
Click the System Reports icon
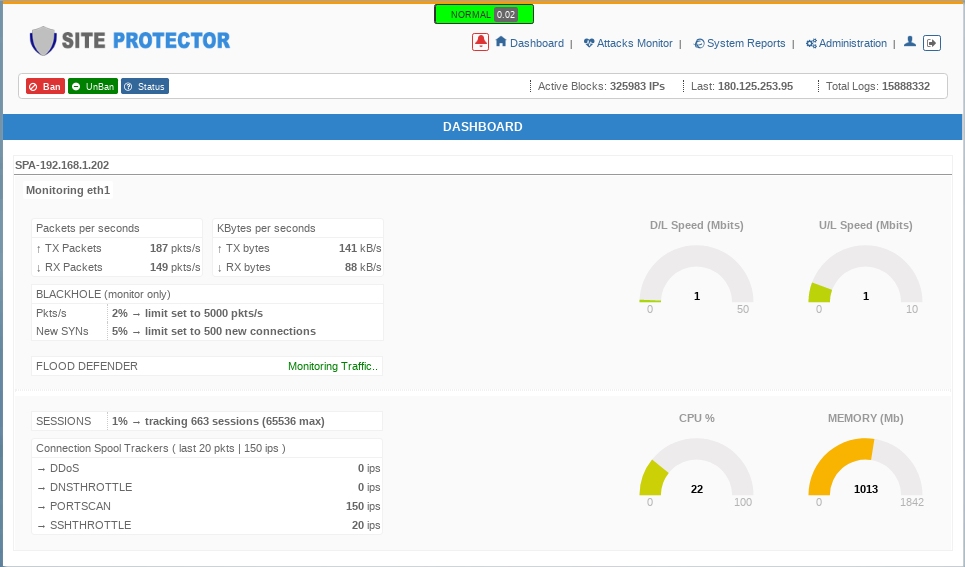click(699, 43)
